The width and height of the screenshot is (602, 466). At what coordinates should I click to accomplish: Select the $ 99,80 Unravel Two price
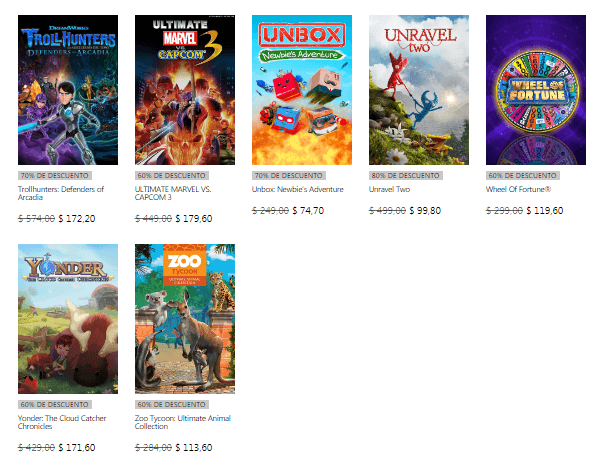point(425,211)
